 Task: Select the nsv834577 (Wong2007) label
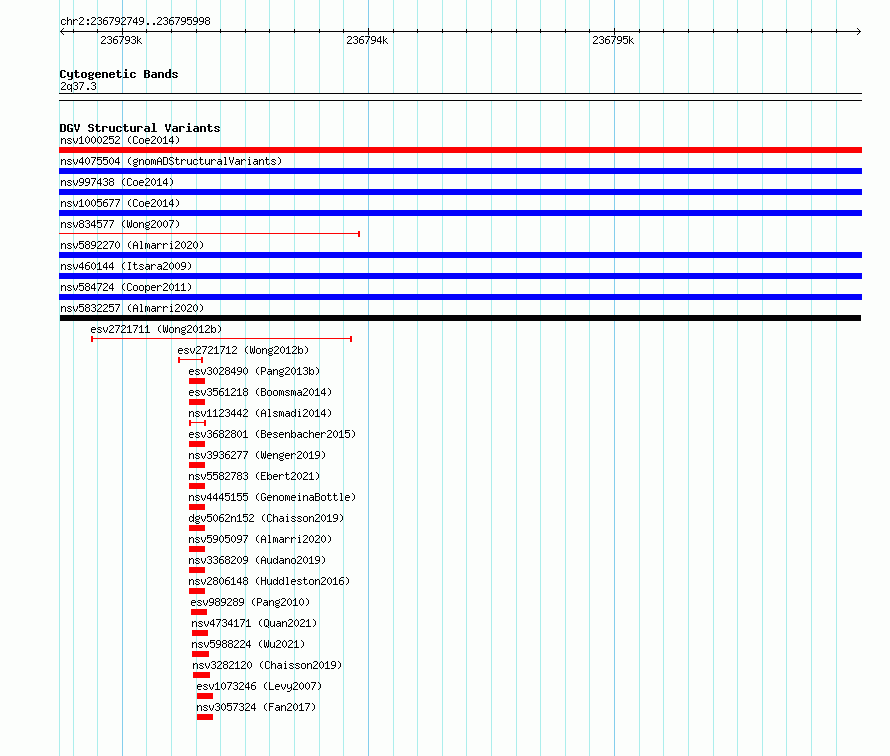[x=120, y=224]
